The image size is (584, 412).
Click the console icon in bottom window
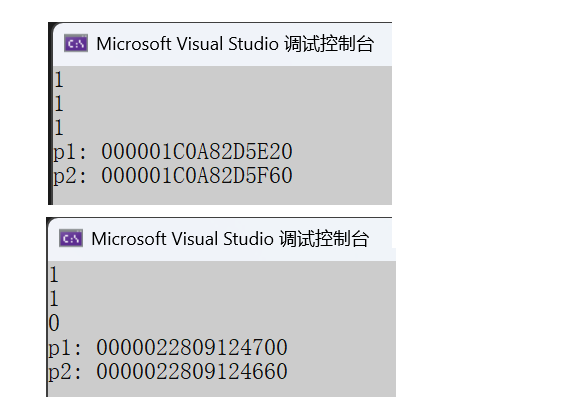click(71, 238)
